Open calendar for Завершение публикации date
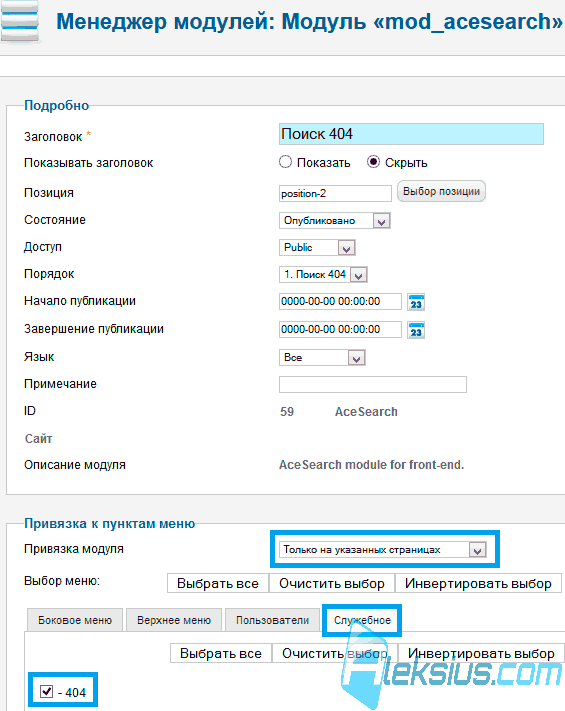This screenshot has width=565, height=711. 416,330
